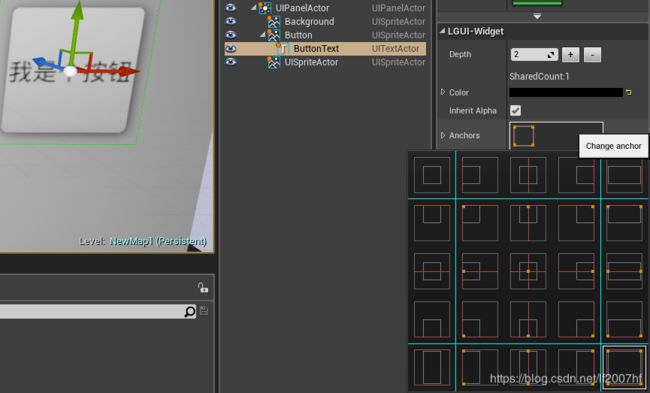The width and height of the screenshot is (650, 393).
Task: Select the Button actor in the outliner
Action: [298, 35]
